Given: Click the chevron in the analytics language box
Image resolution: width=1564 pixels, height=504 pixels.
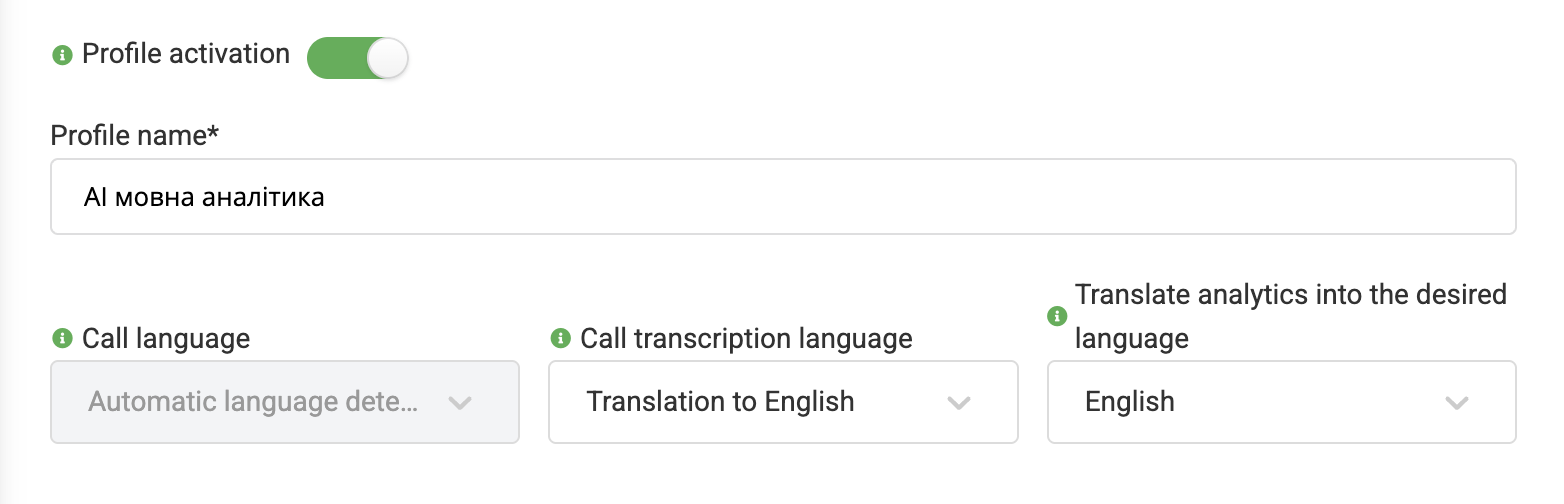Looking at the screenshot, I should click(1456, 403).
